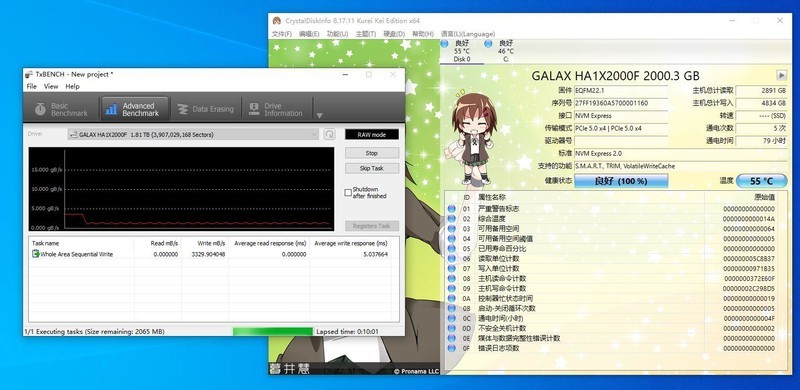
Task: Click the green progress bar in TxBENCH status bar
Action: coord(272,331)
